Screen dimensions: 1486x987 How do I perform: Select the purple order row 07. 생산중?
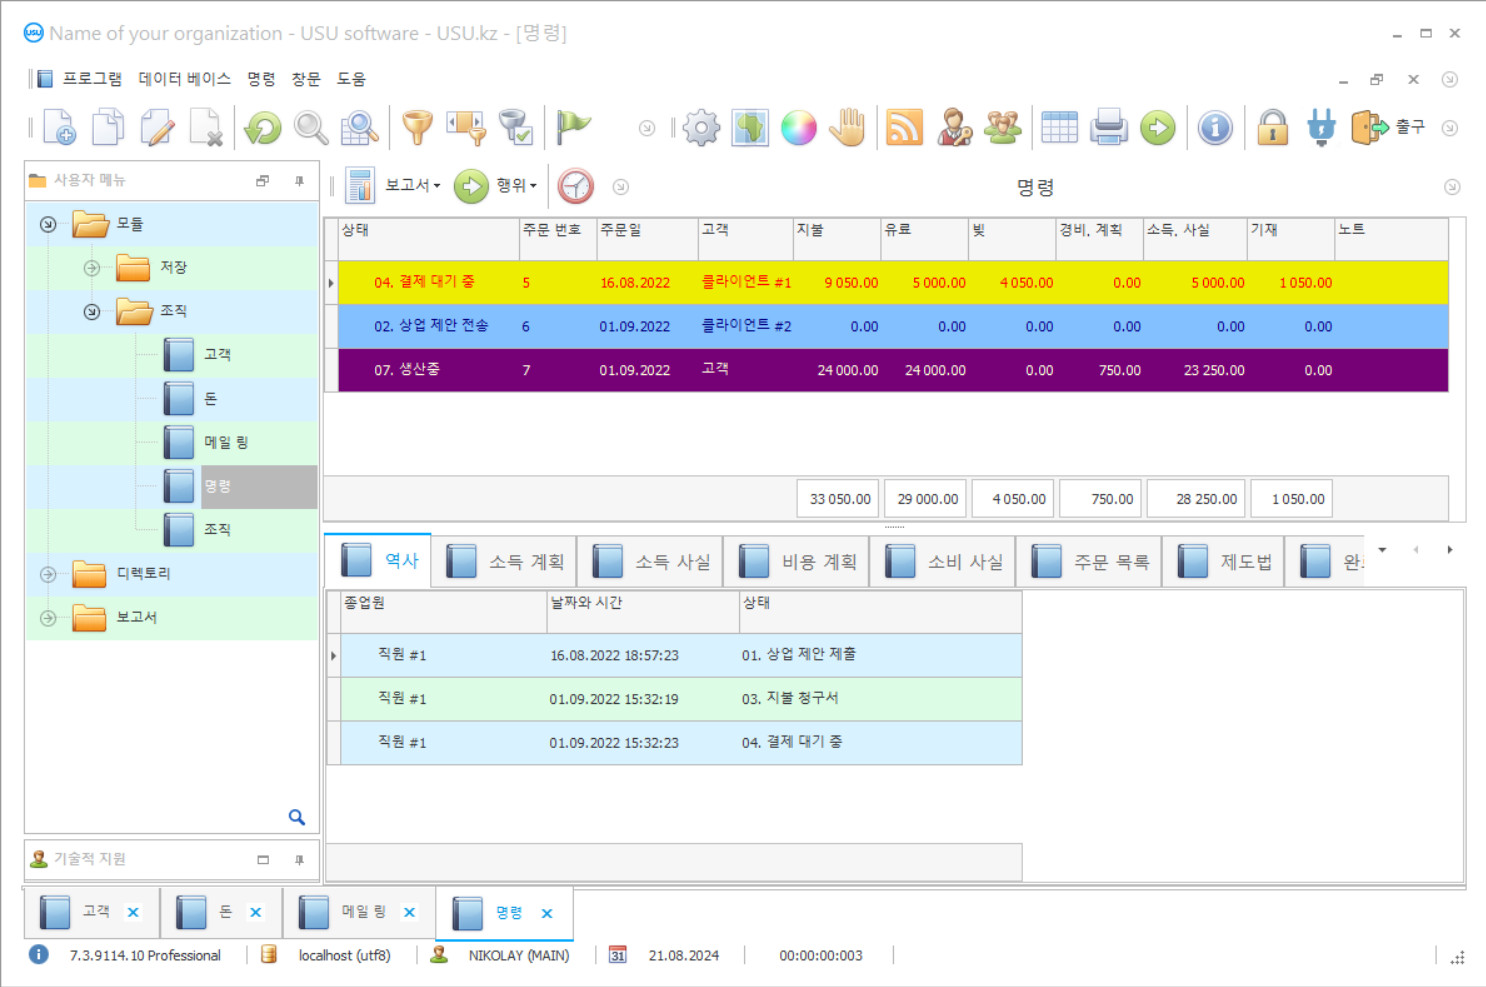[x=893, y=370]
